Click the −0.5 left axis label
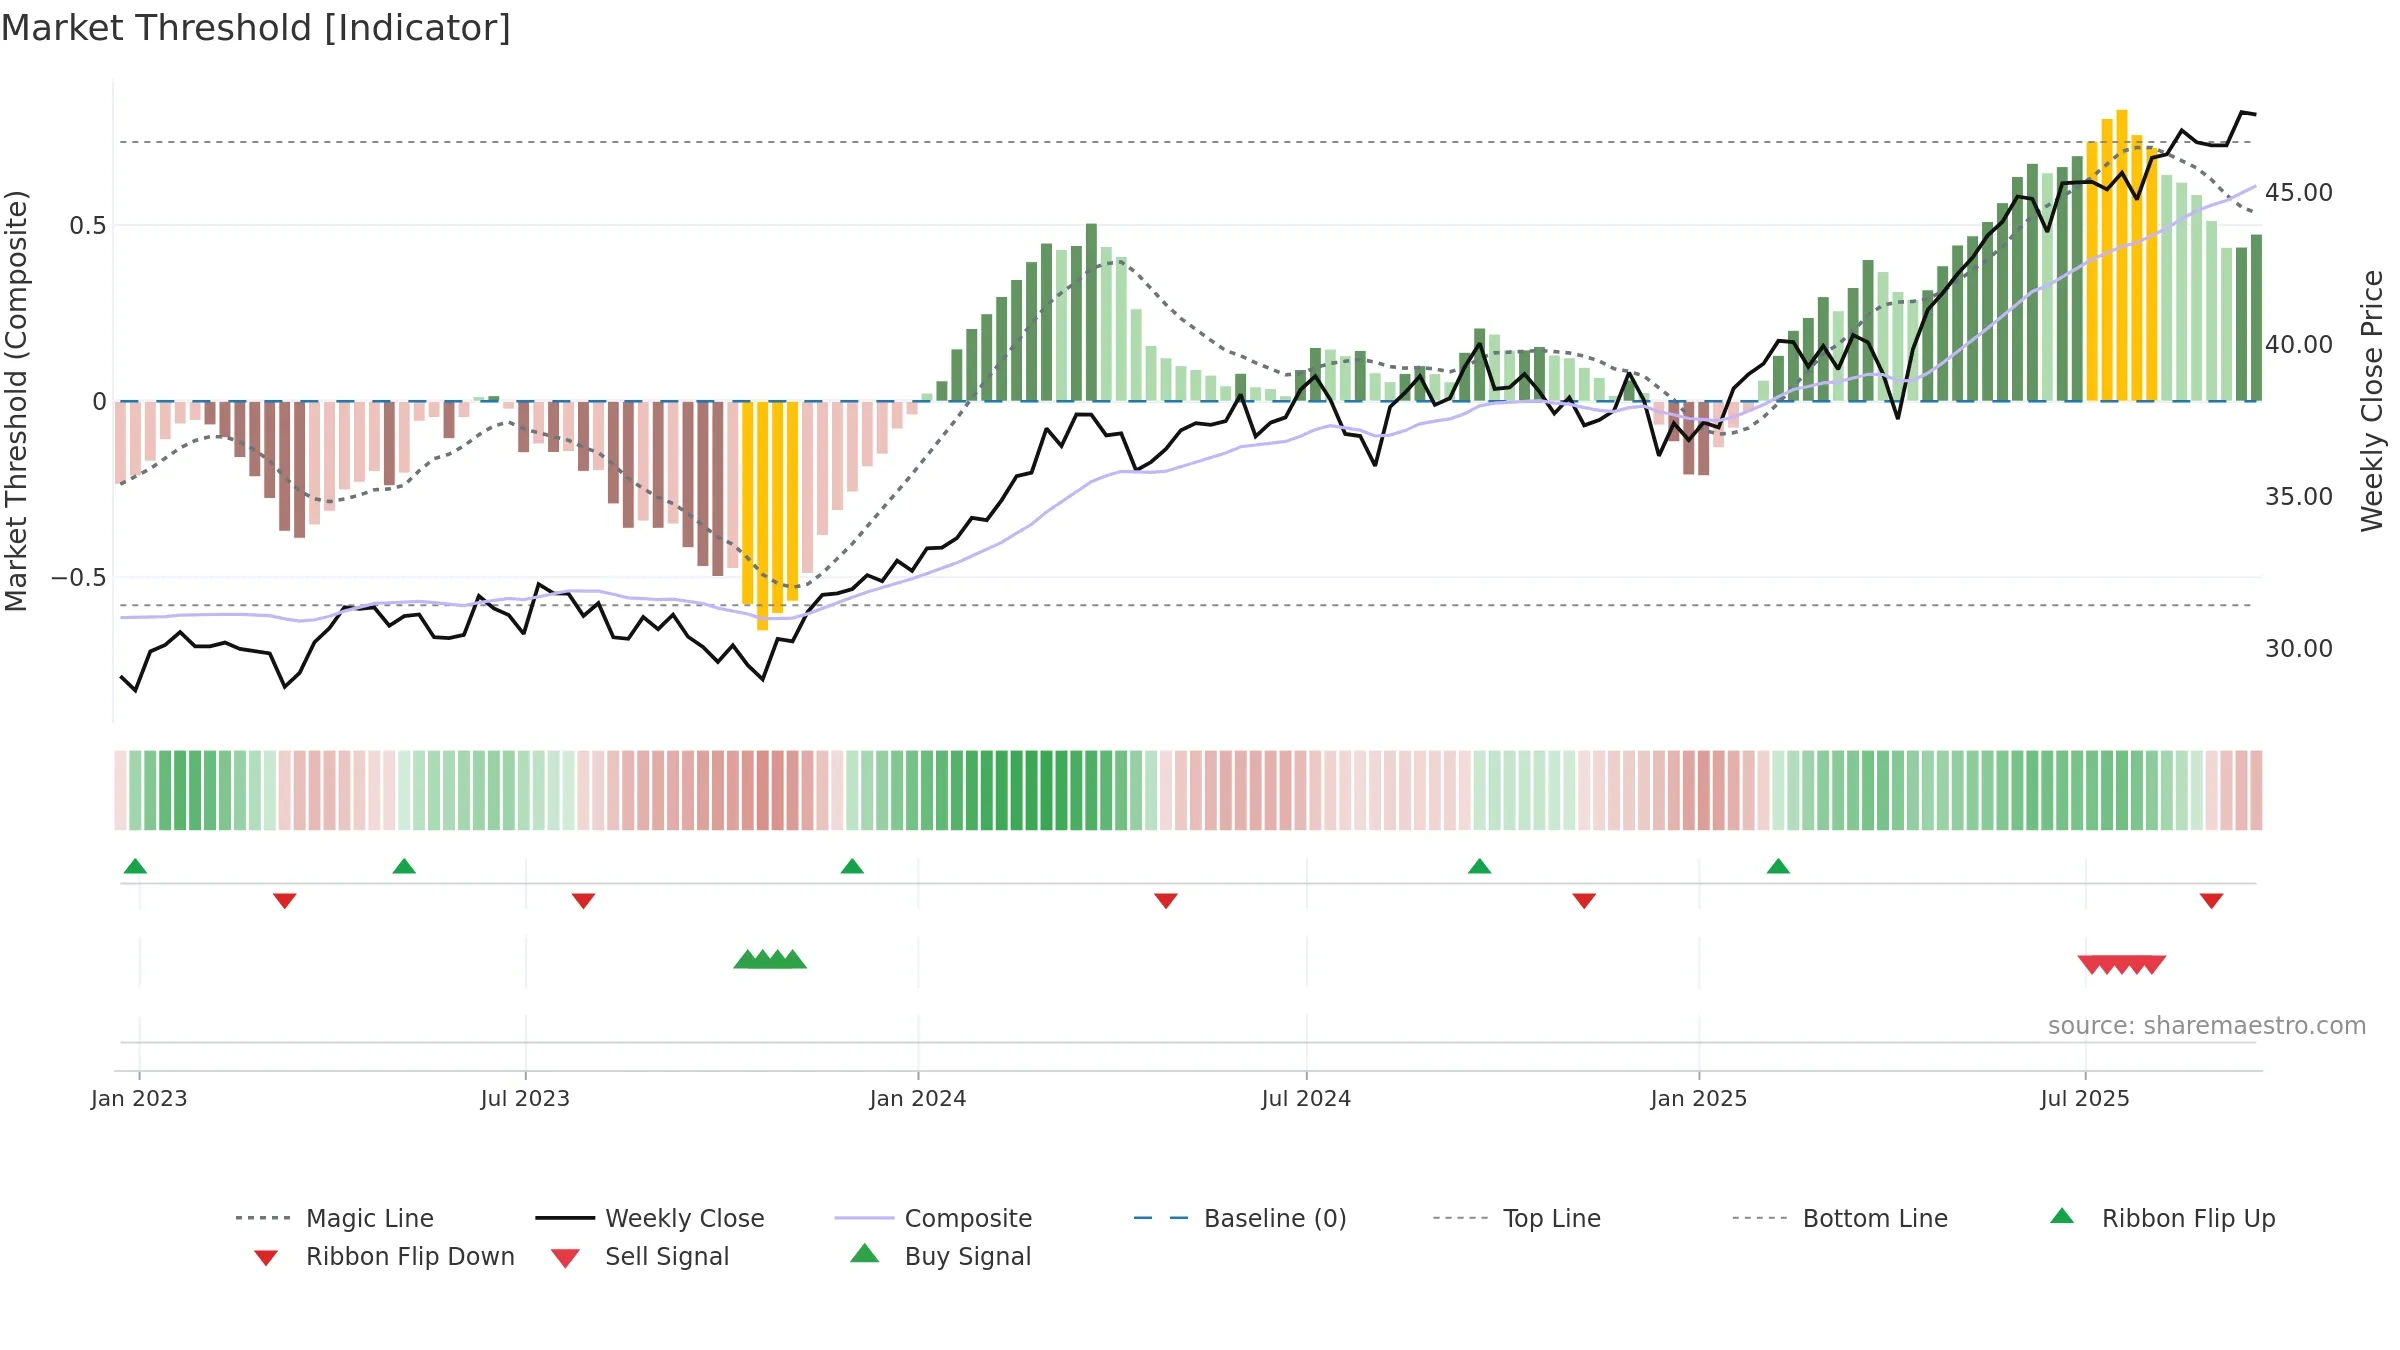Image resolution: width=2400 pixels, height=1350 pixels. (x=78, y=577)
